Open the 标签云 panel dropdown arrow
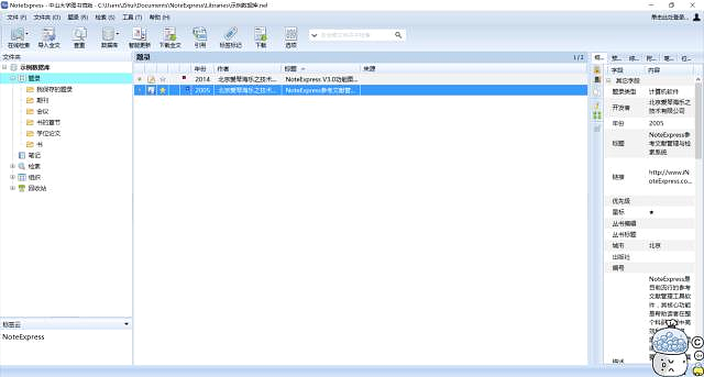The height and width of the screenshot is (377, 704). [126, 324]
